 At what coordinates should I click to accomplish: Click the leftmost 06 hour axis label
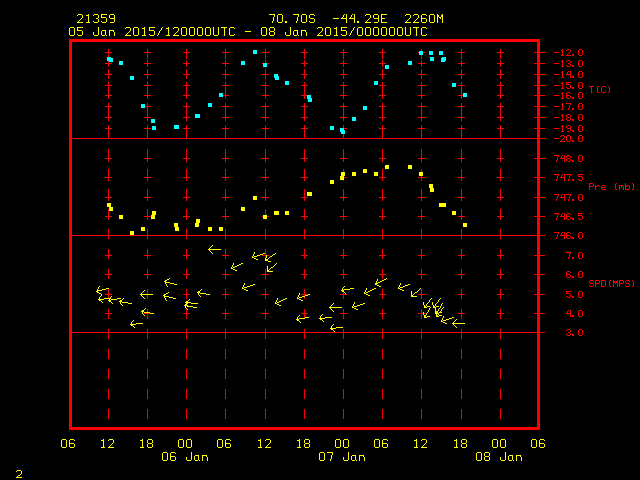coord(68,443)
